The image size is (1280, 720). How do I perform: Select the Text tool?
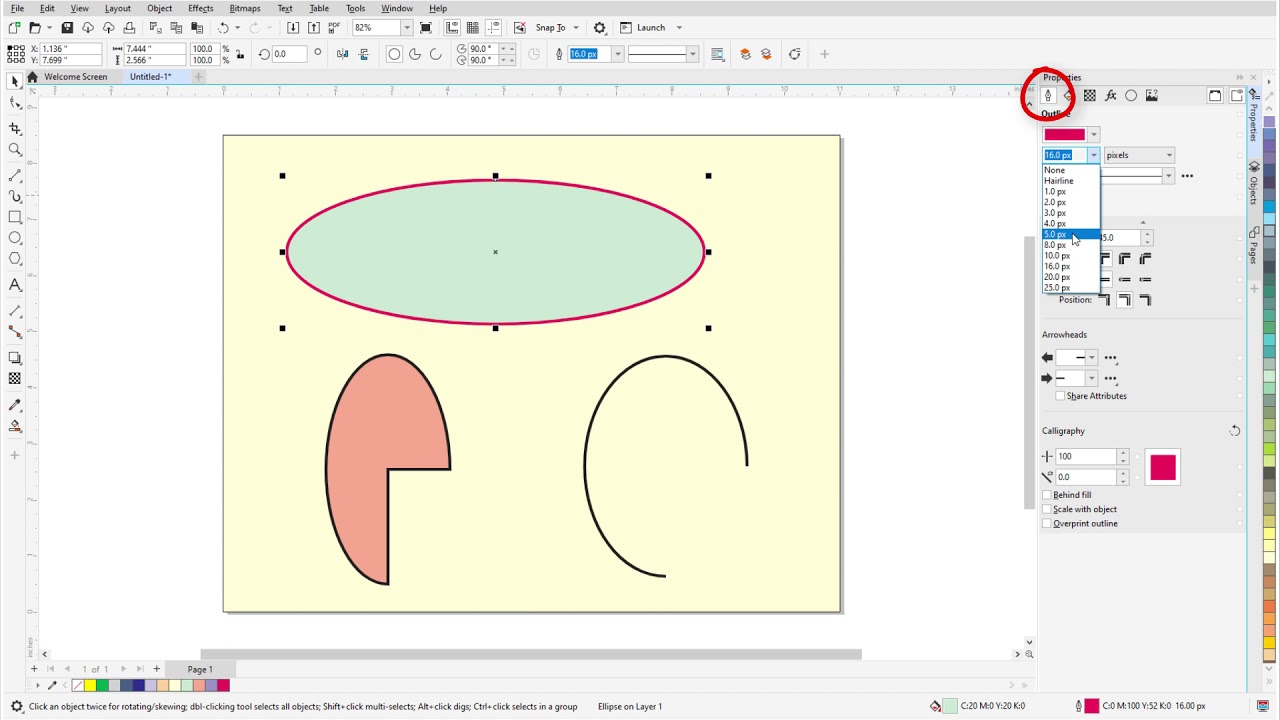click(x=15, y=285)
